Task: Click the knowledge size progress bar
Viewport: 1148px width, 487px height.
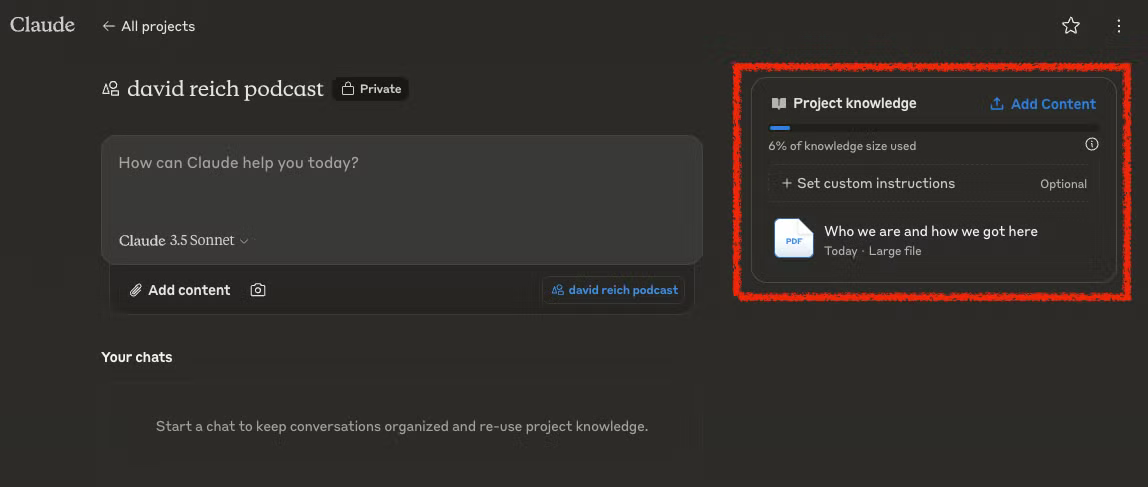Action: [x=933, y=128]
